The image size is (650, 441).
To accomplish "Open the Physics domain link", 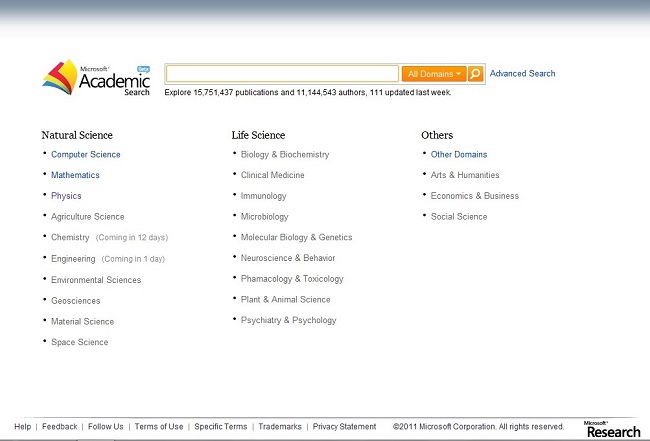I will point(66,196).
